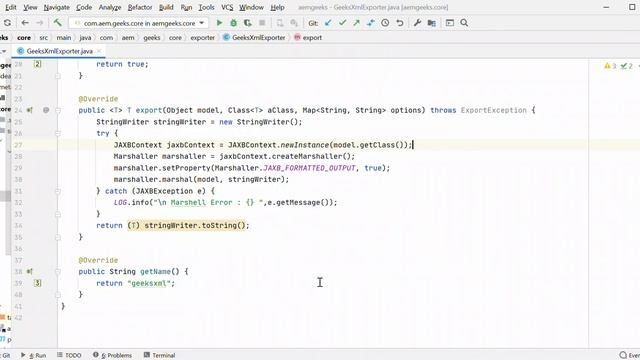Open the Help menu

point(278,7)
